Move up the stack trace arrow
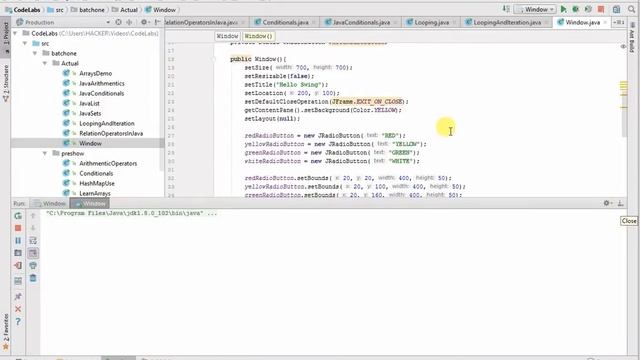Image resolution: width=640 pixels, height=360 pixels. 33,216
